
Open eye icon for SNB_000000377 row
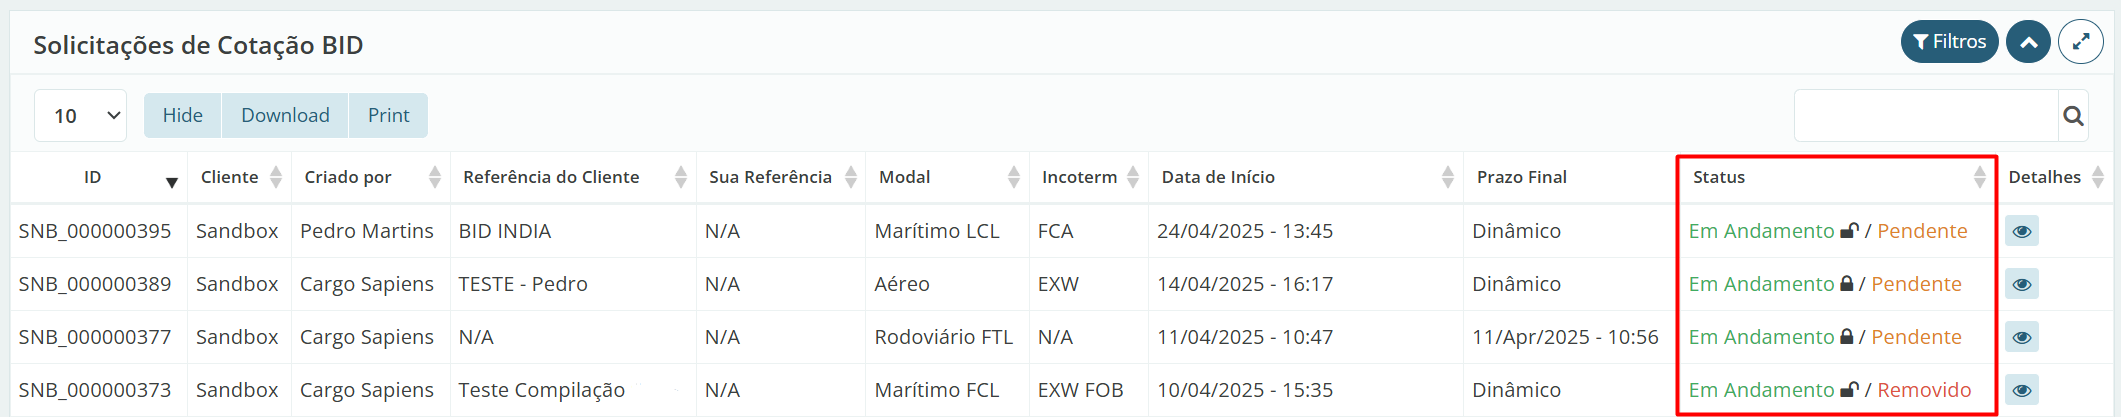tap(2021, 337)
